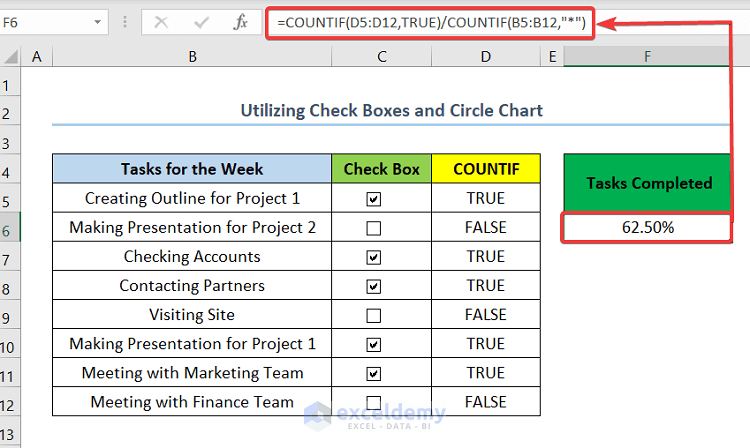
Task: Click the Meeting with Marketing Team cell
Action: pyautogui.click(x=192, y=372)
